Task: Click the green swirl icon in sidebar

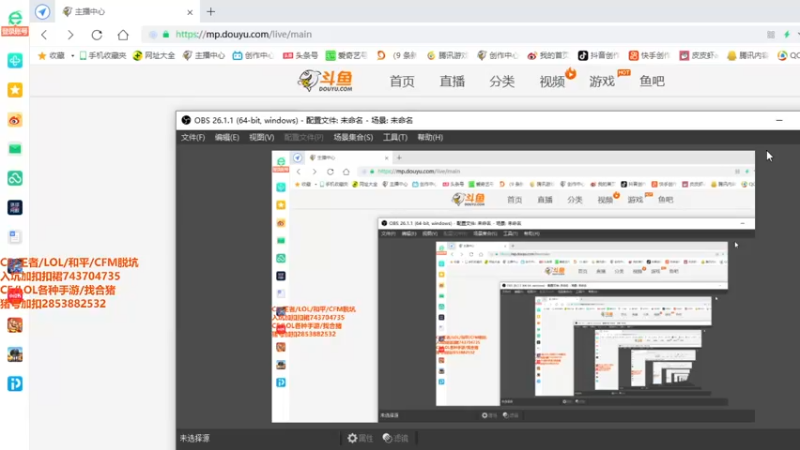Action: pyautogui.click(x=15, y=178)
